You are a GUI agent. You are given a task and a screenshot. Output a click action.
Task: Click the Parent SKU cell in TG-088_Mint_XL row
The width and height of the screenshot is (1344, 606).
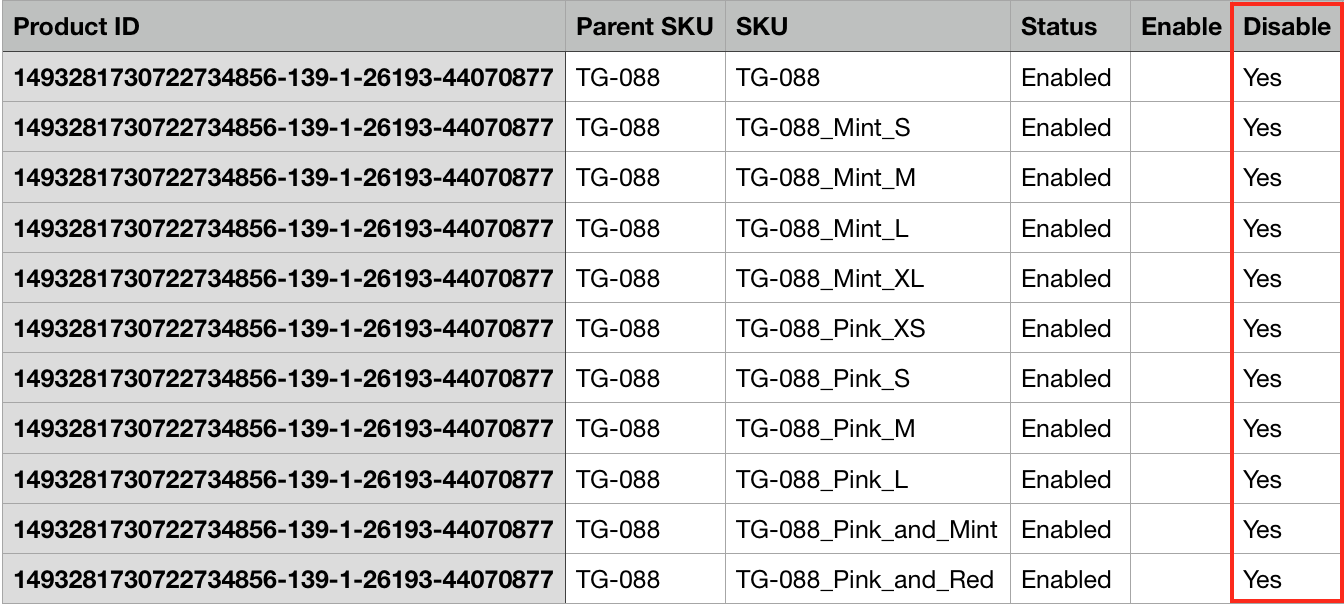click(x=618, y=279)
